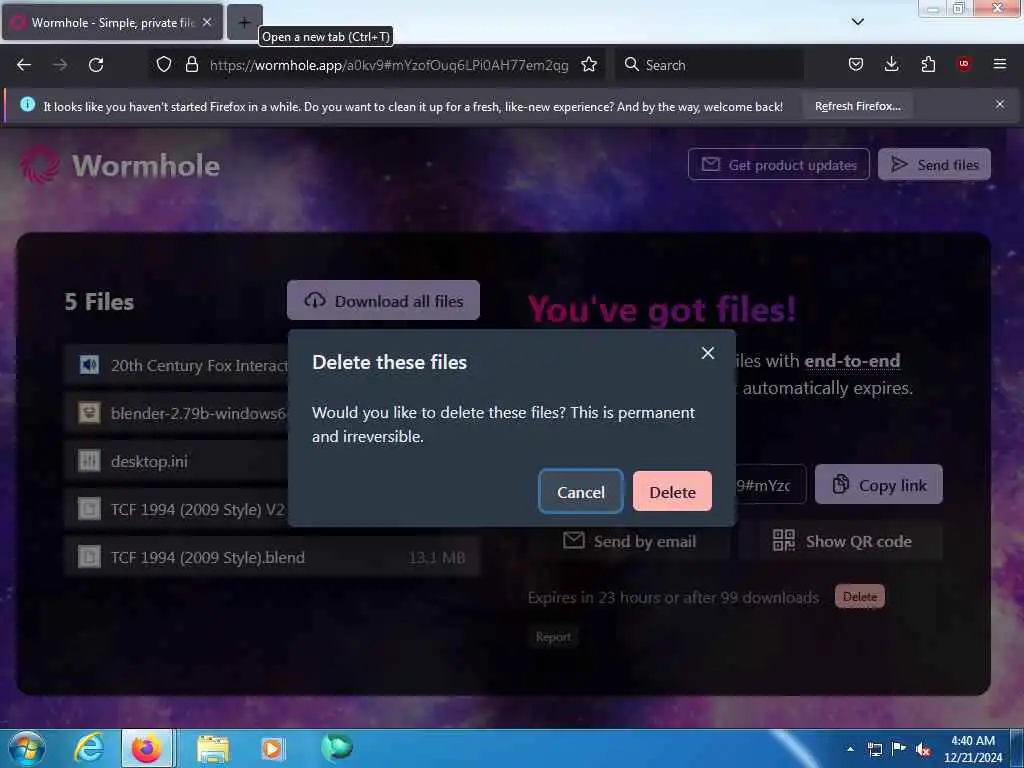Open uBlock Origin extension icon
The height and width of the screenshot is (768, 1024).
[x=964, y=64]
